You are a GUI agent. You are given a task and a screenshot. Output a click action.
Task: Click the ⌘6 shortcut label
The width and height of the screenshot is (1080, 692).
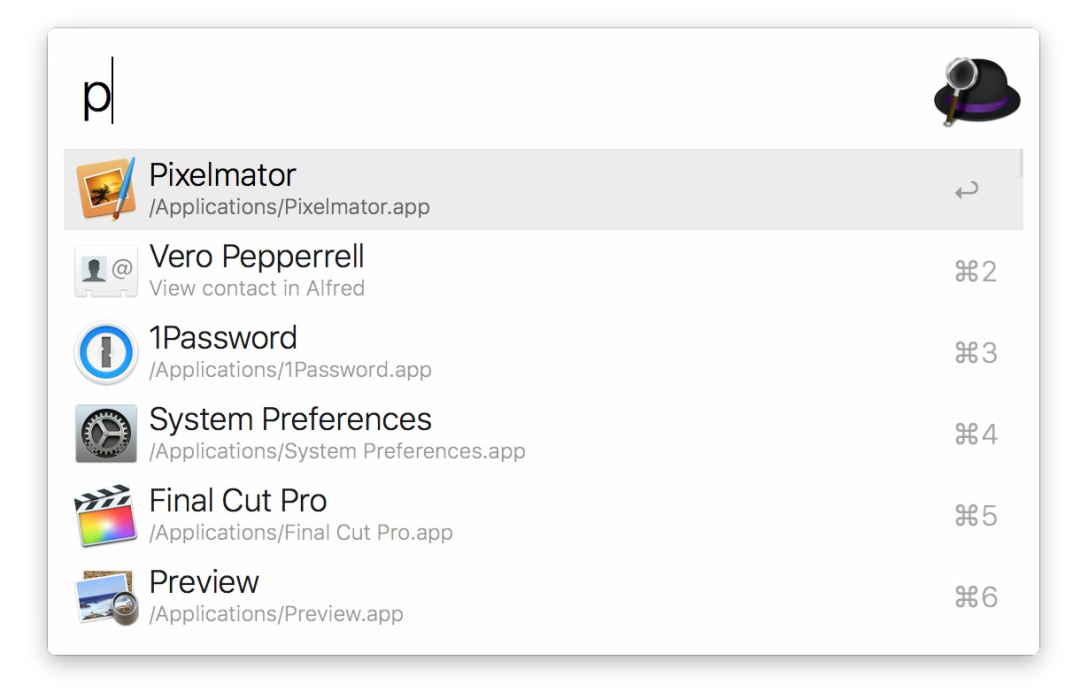[975, 598]
